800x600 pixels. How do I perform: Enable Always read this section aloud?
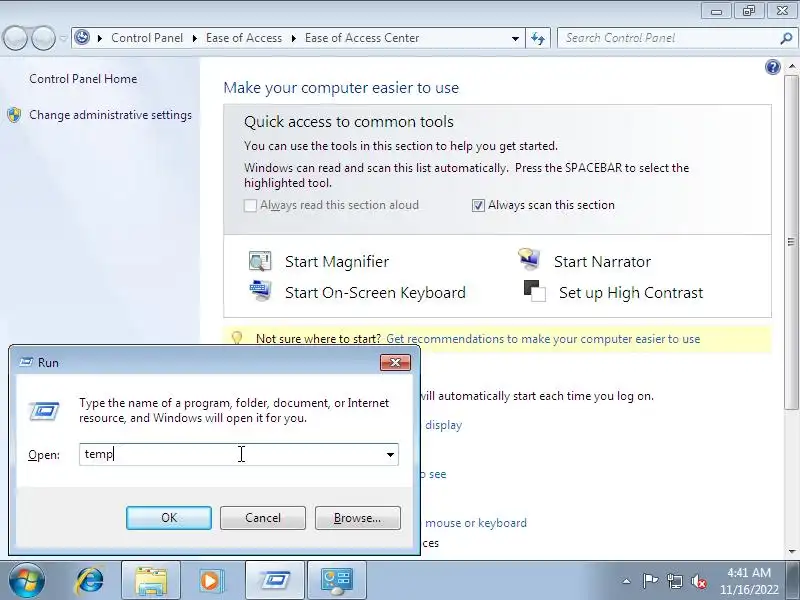pyautogui.click(x=250, y=205)
